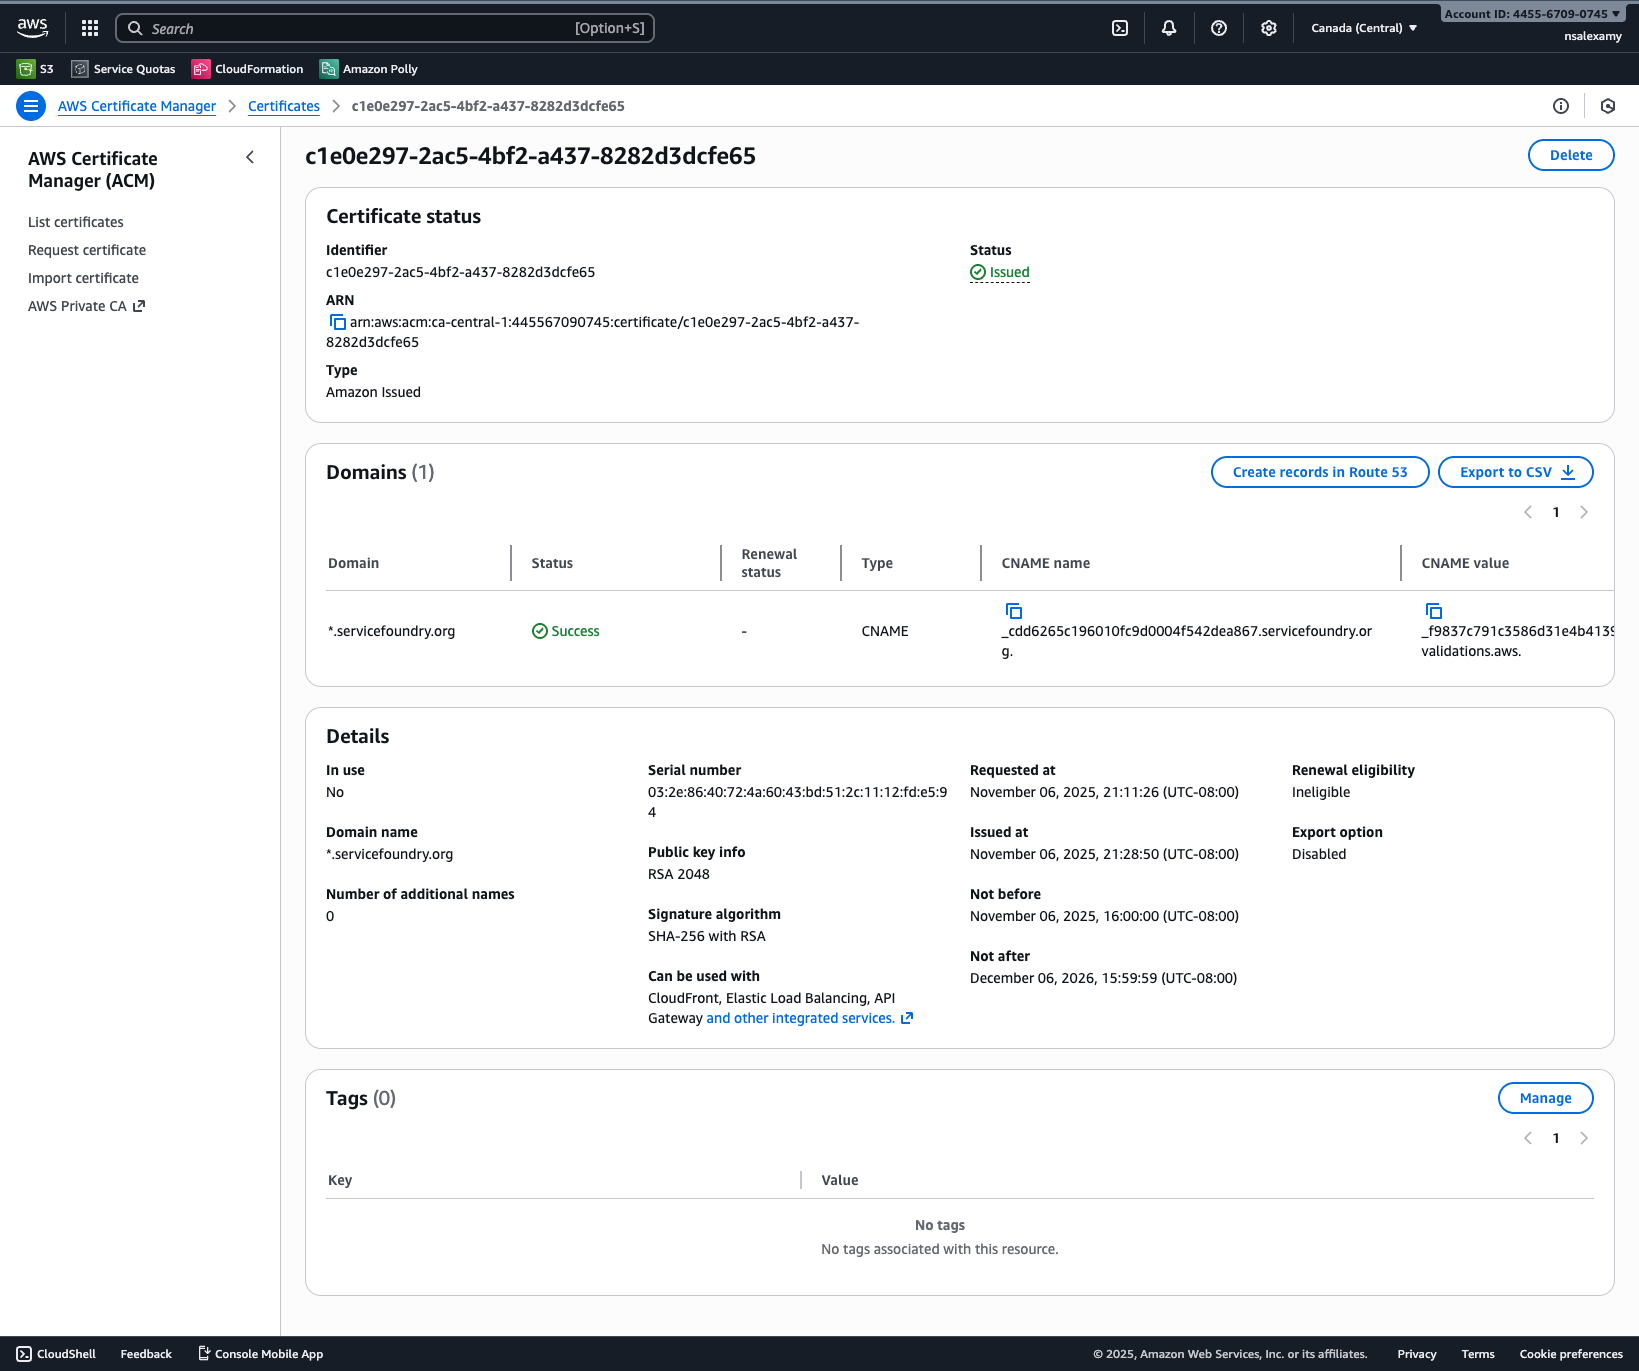Viewport: 1639px width, 1371px height.
Task: Select List certificates in the sidebar
Action: pos(75,222)
